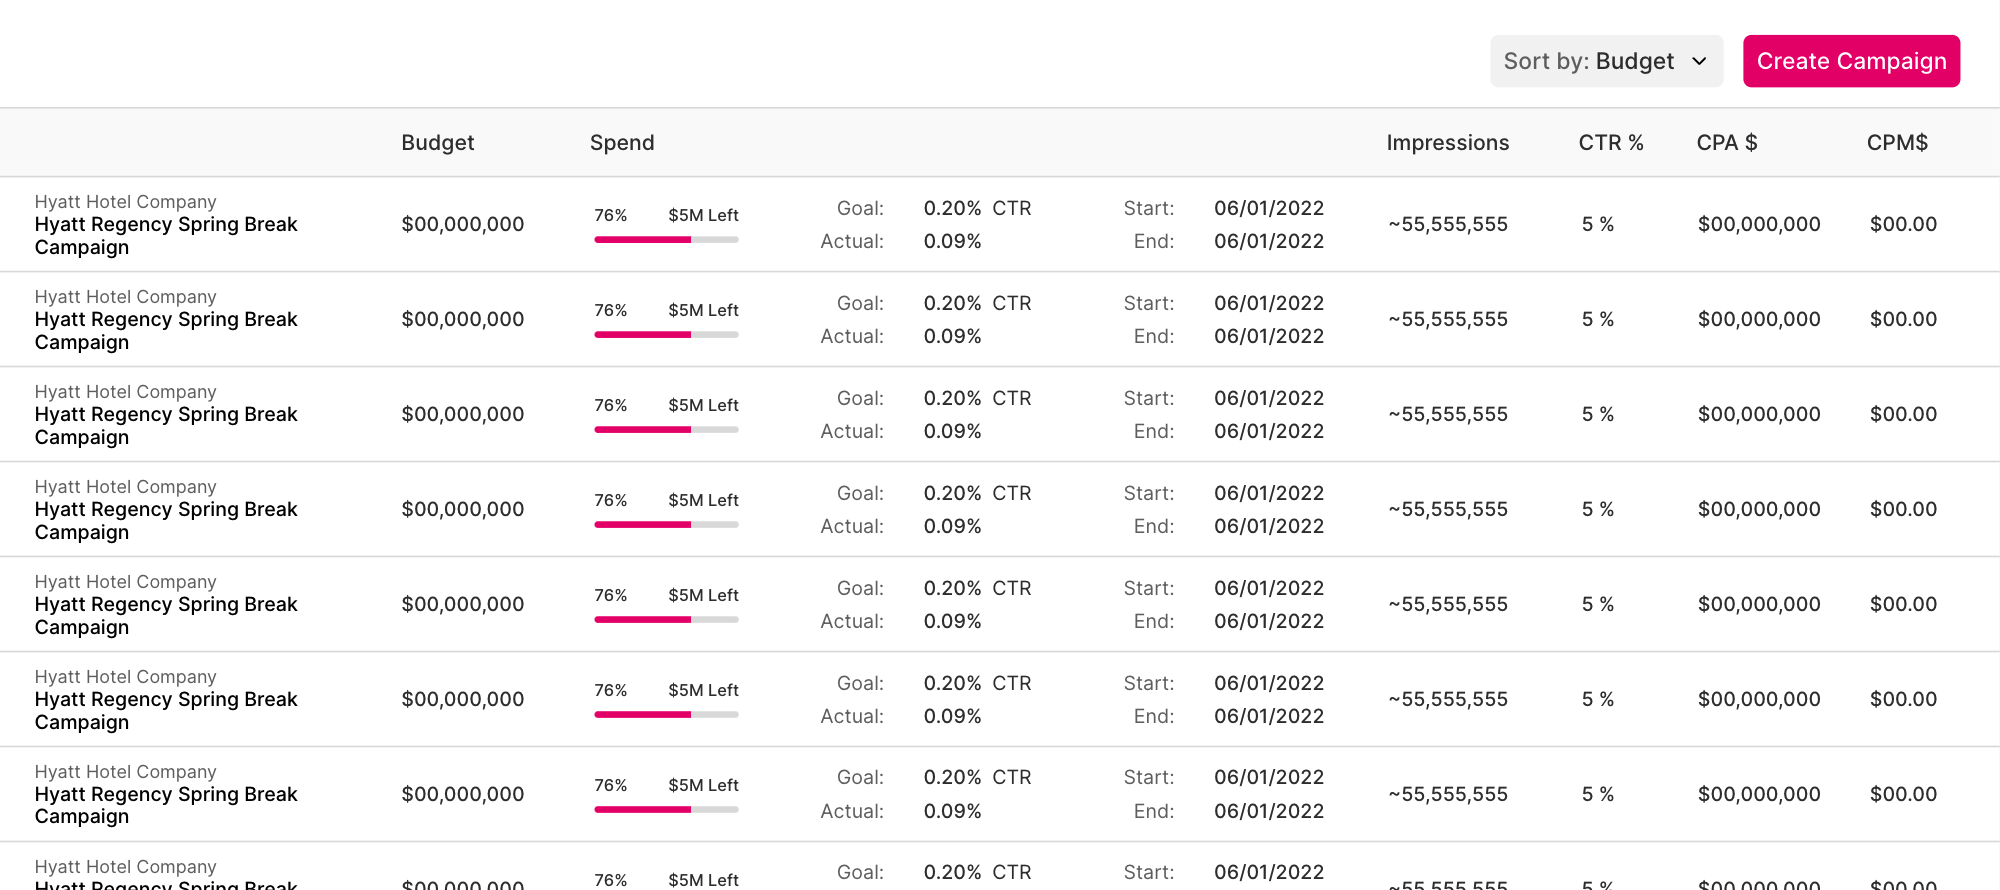Select the Impressions column header
Image resolution: width=2000 pixels, height=890 pixels.
pos(1447,143)
